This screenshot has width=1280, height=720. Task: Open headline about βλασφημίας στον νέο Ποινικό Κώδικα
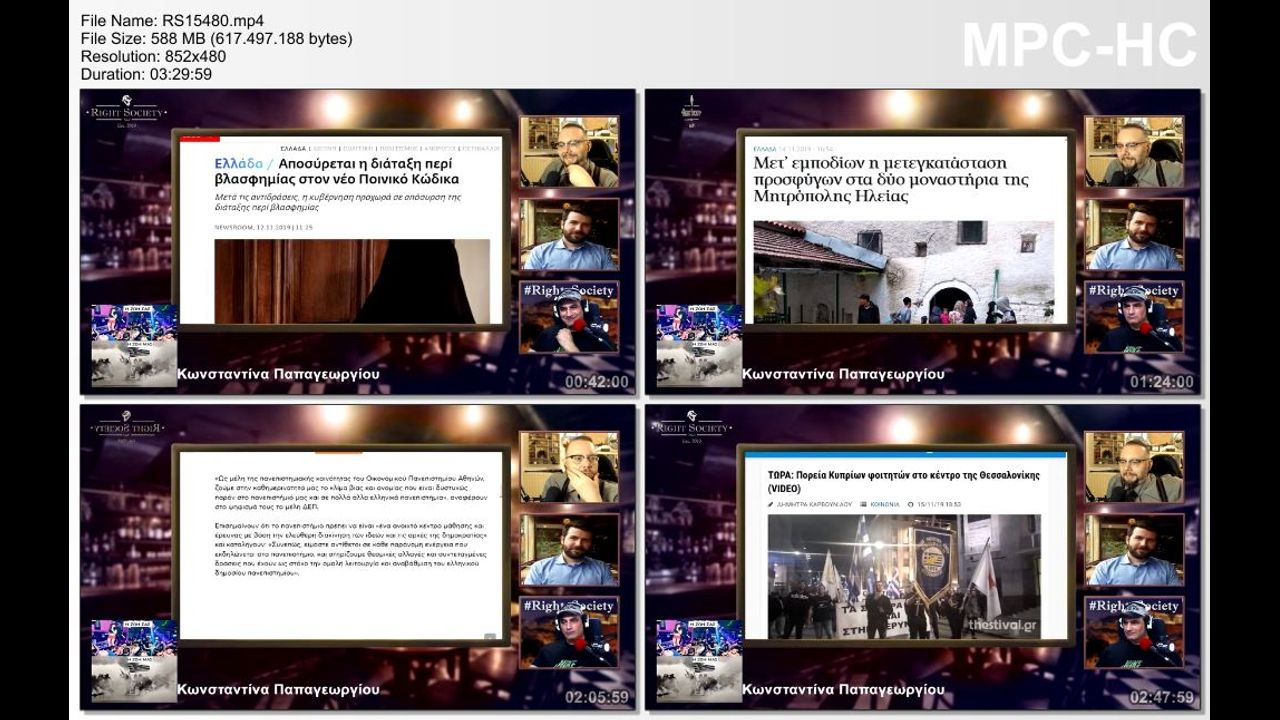(x=340, y=171)
